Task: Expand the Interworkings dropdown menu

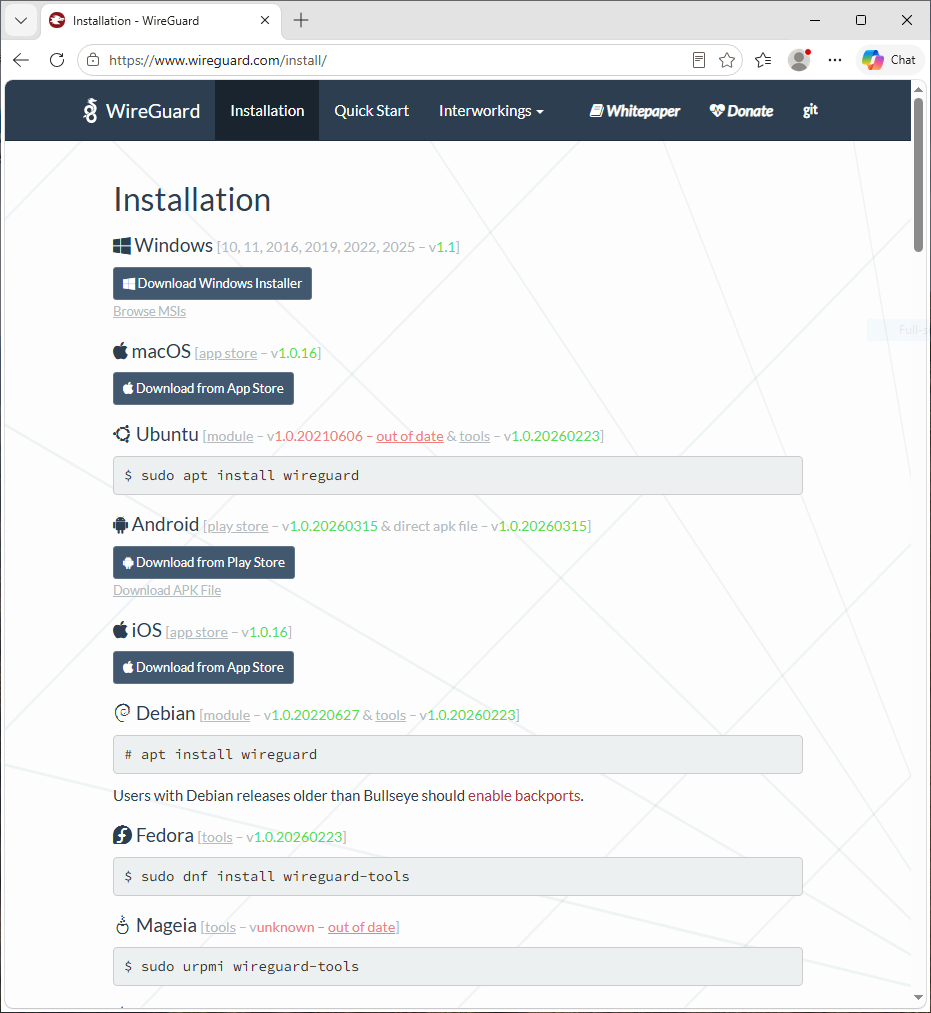Action: pos(491,110)
